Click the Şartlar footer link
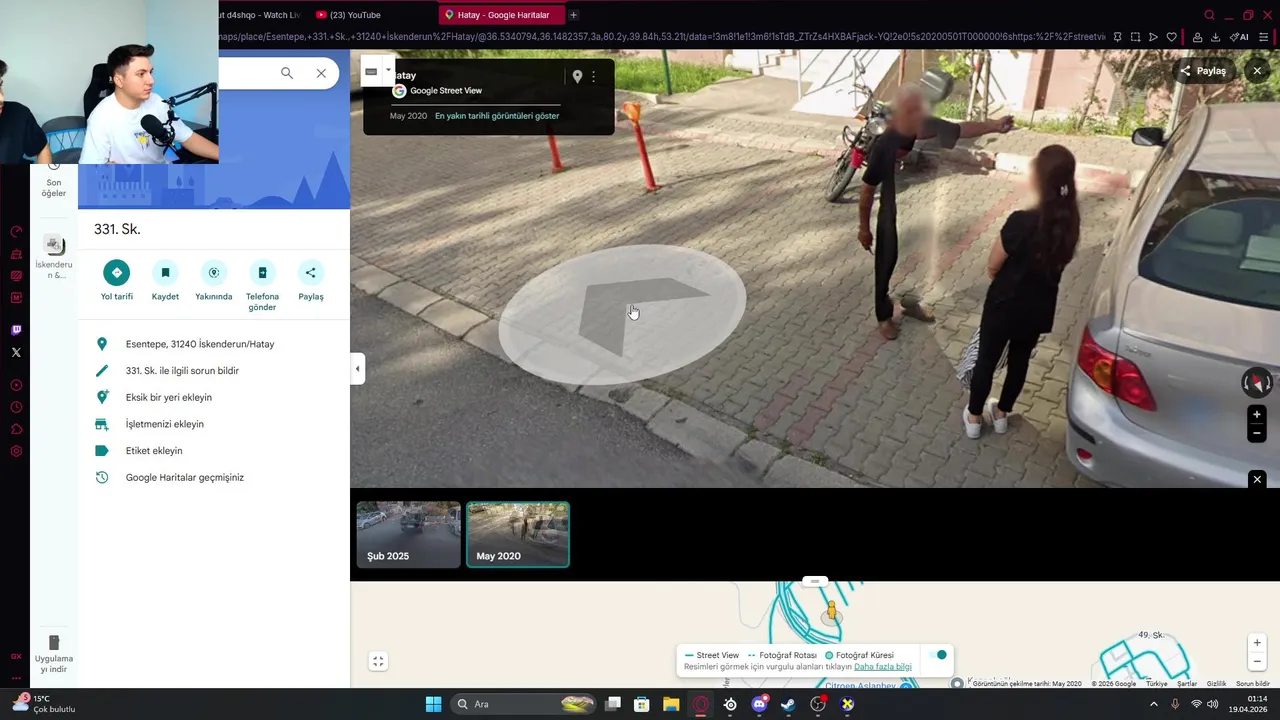This screenshot has width=1280, height=720. [x=1187, y=684]
